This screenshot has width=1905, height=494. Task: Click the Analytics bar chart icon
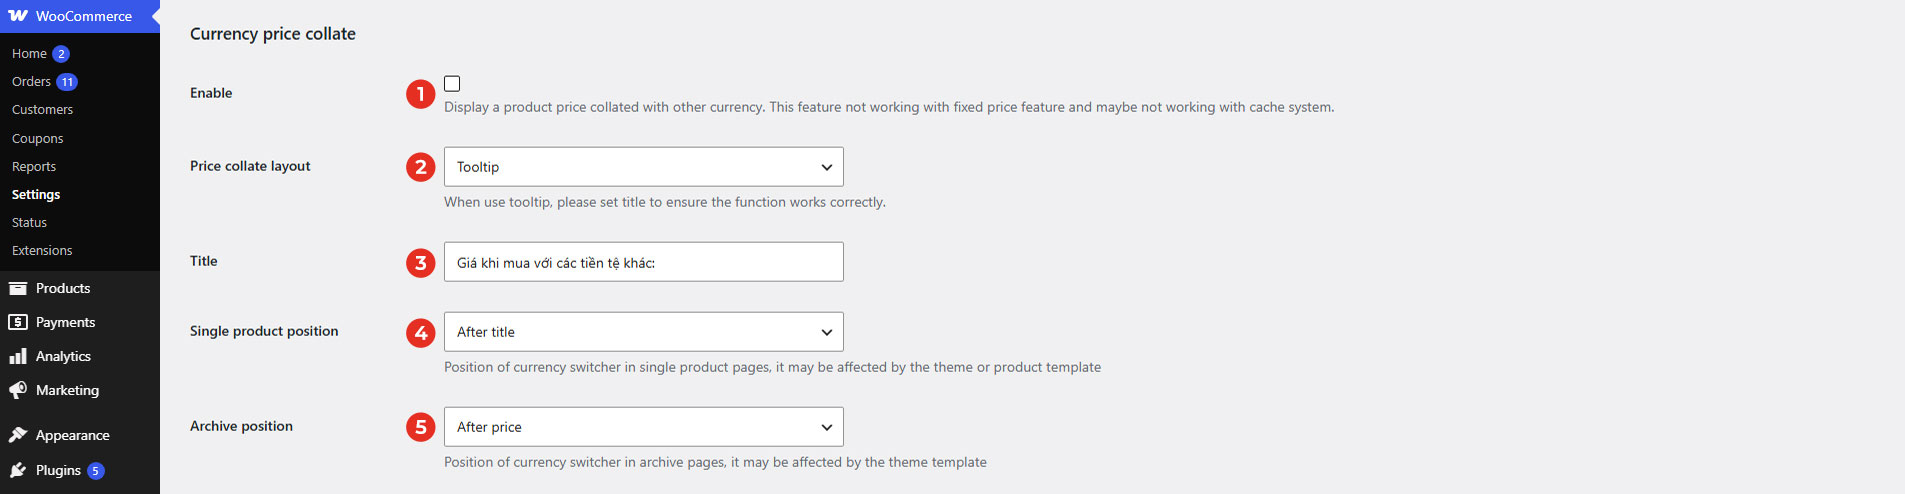[x=17, y=356]
